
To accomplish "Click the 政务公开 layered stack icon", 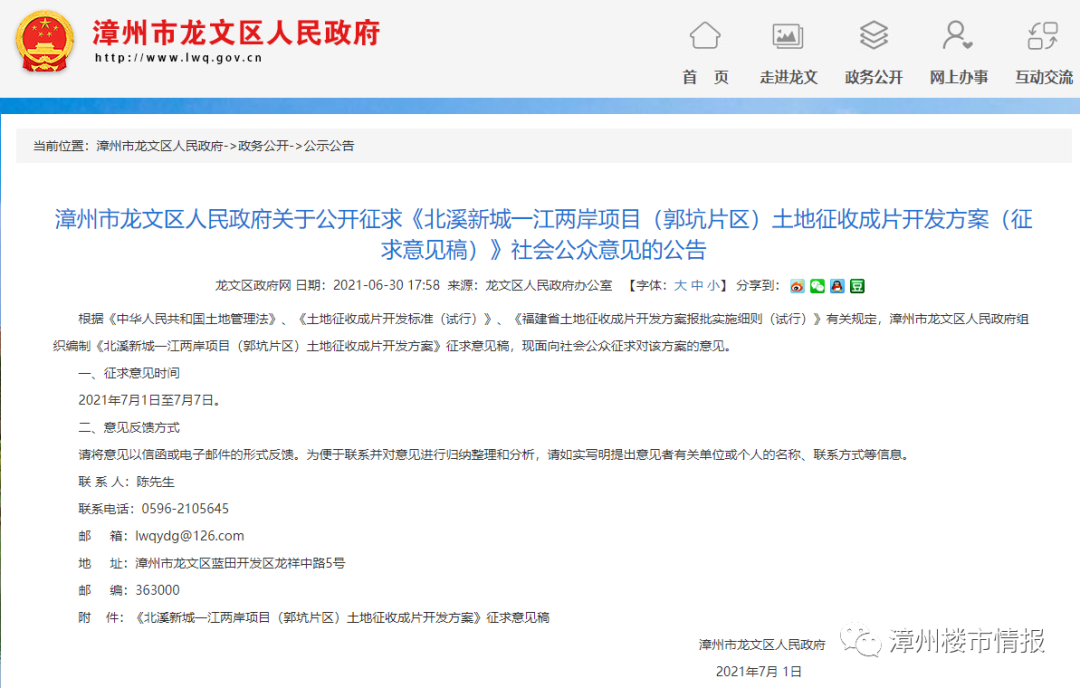I will coord(873,36).
